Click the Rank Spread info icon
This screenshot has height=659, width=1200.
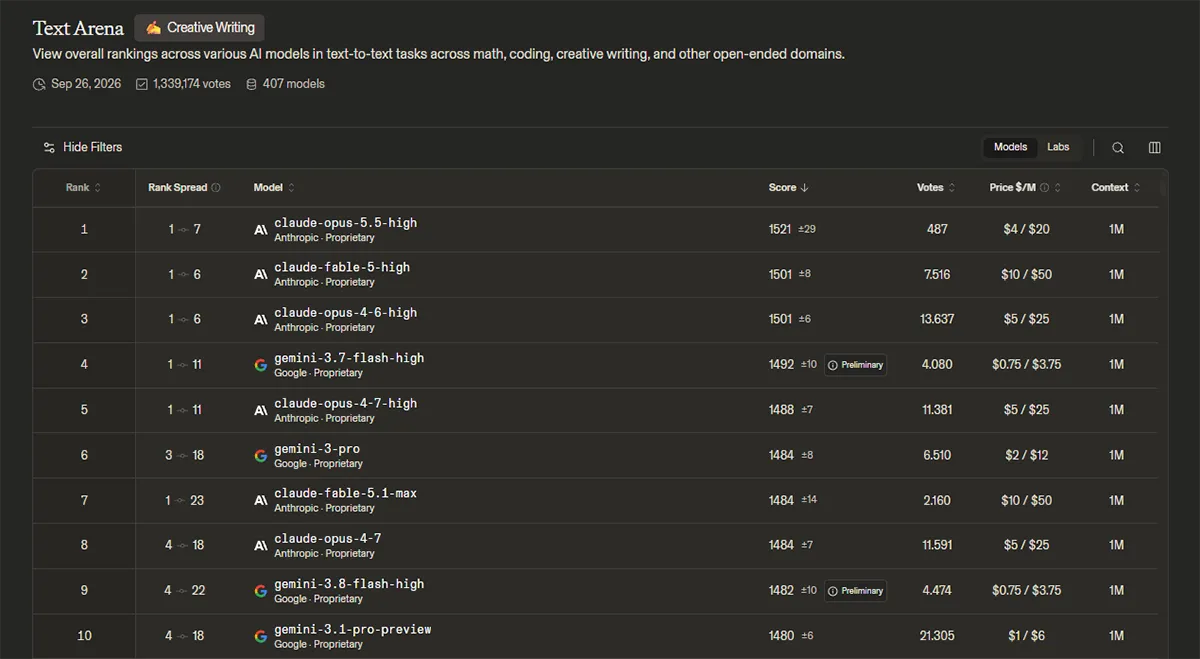(216, 188)
